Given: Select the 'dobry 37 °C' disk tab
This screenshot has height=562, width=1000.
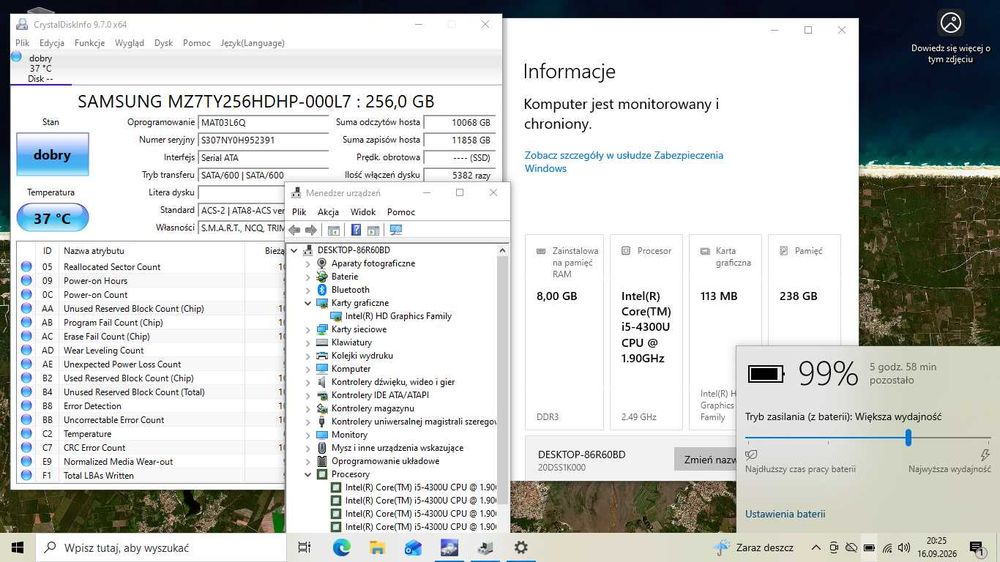Looking at the screenshot, I should click(40, 68).
